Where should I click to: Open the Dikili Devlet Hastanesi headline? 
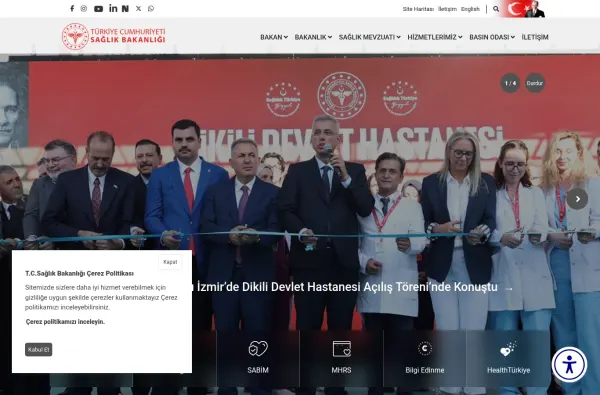(344, 287)
